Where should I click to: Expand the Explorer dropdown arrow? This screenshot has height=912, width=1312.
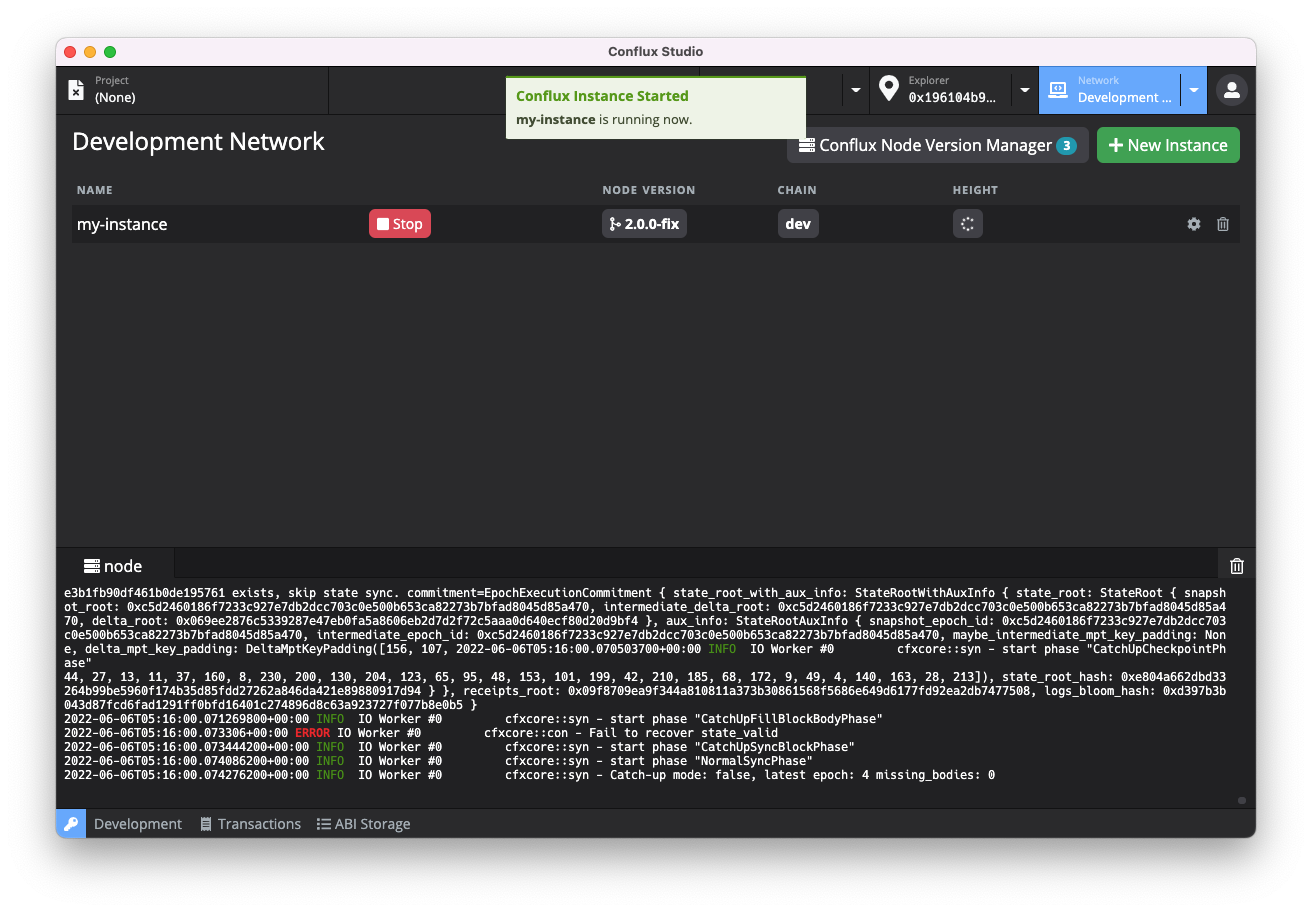1025,90
